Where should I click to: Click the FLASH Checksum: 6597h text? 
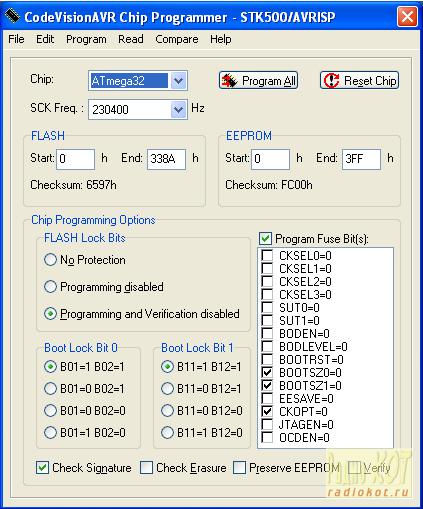tap(73, 185)
